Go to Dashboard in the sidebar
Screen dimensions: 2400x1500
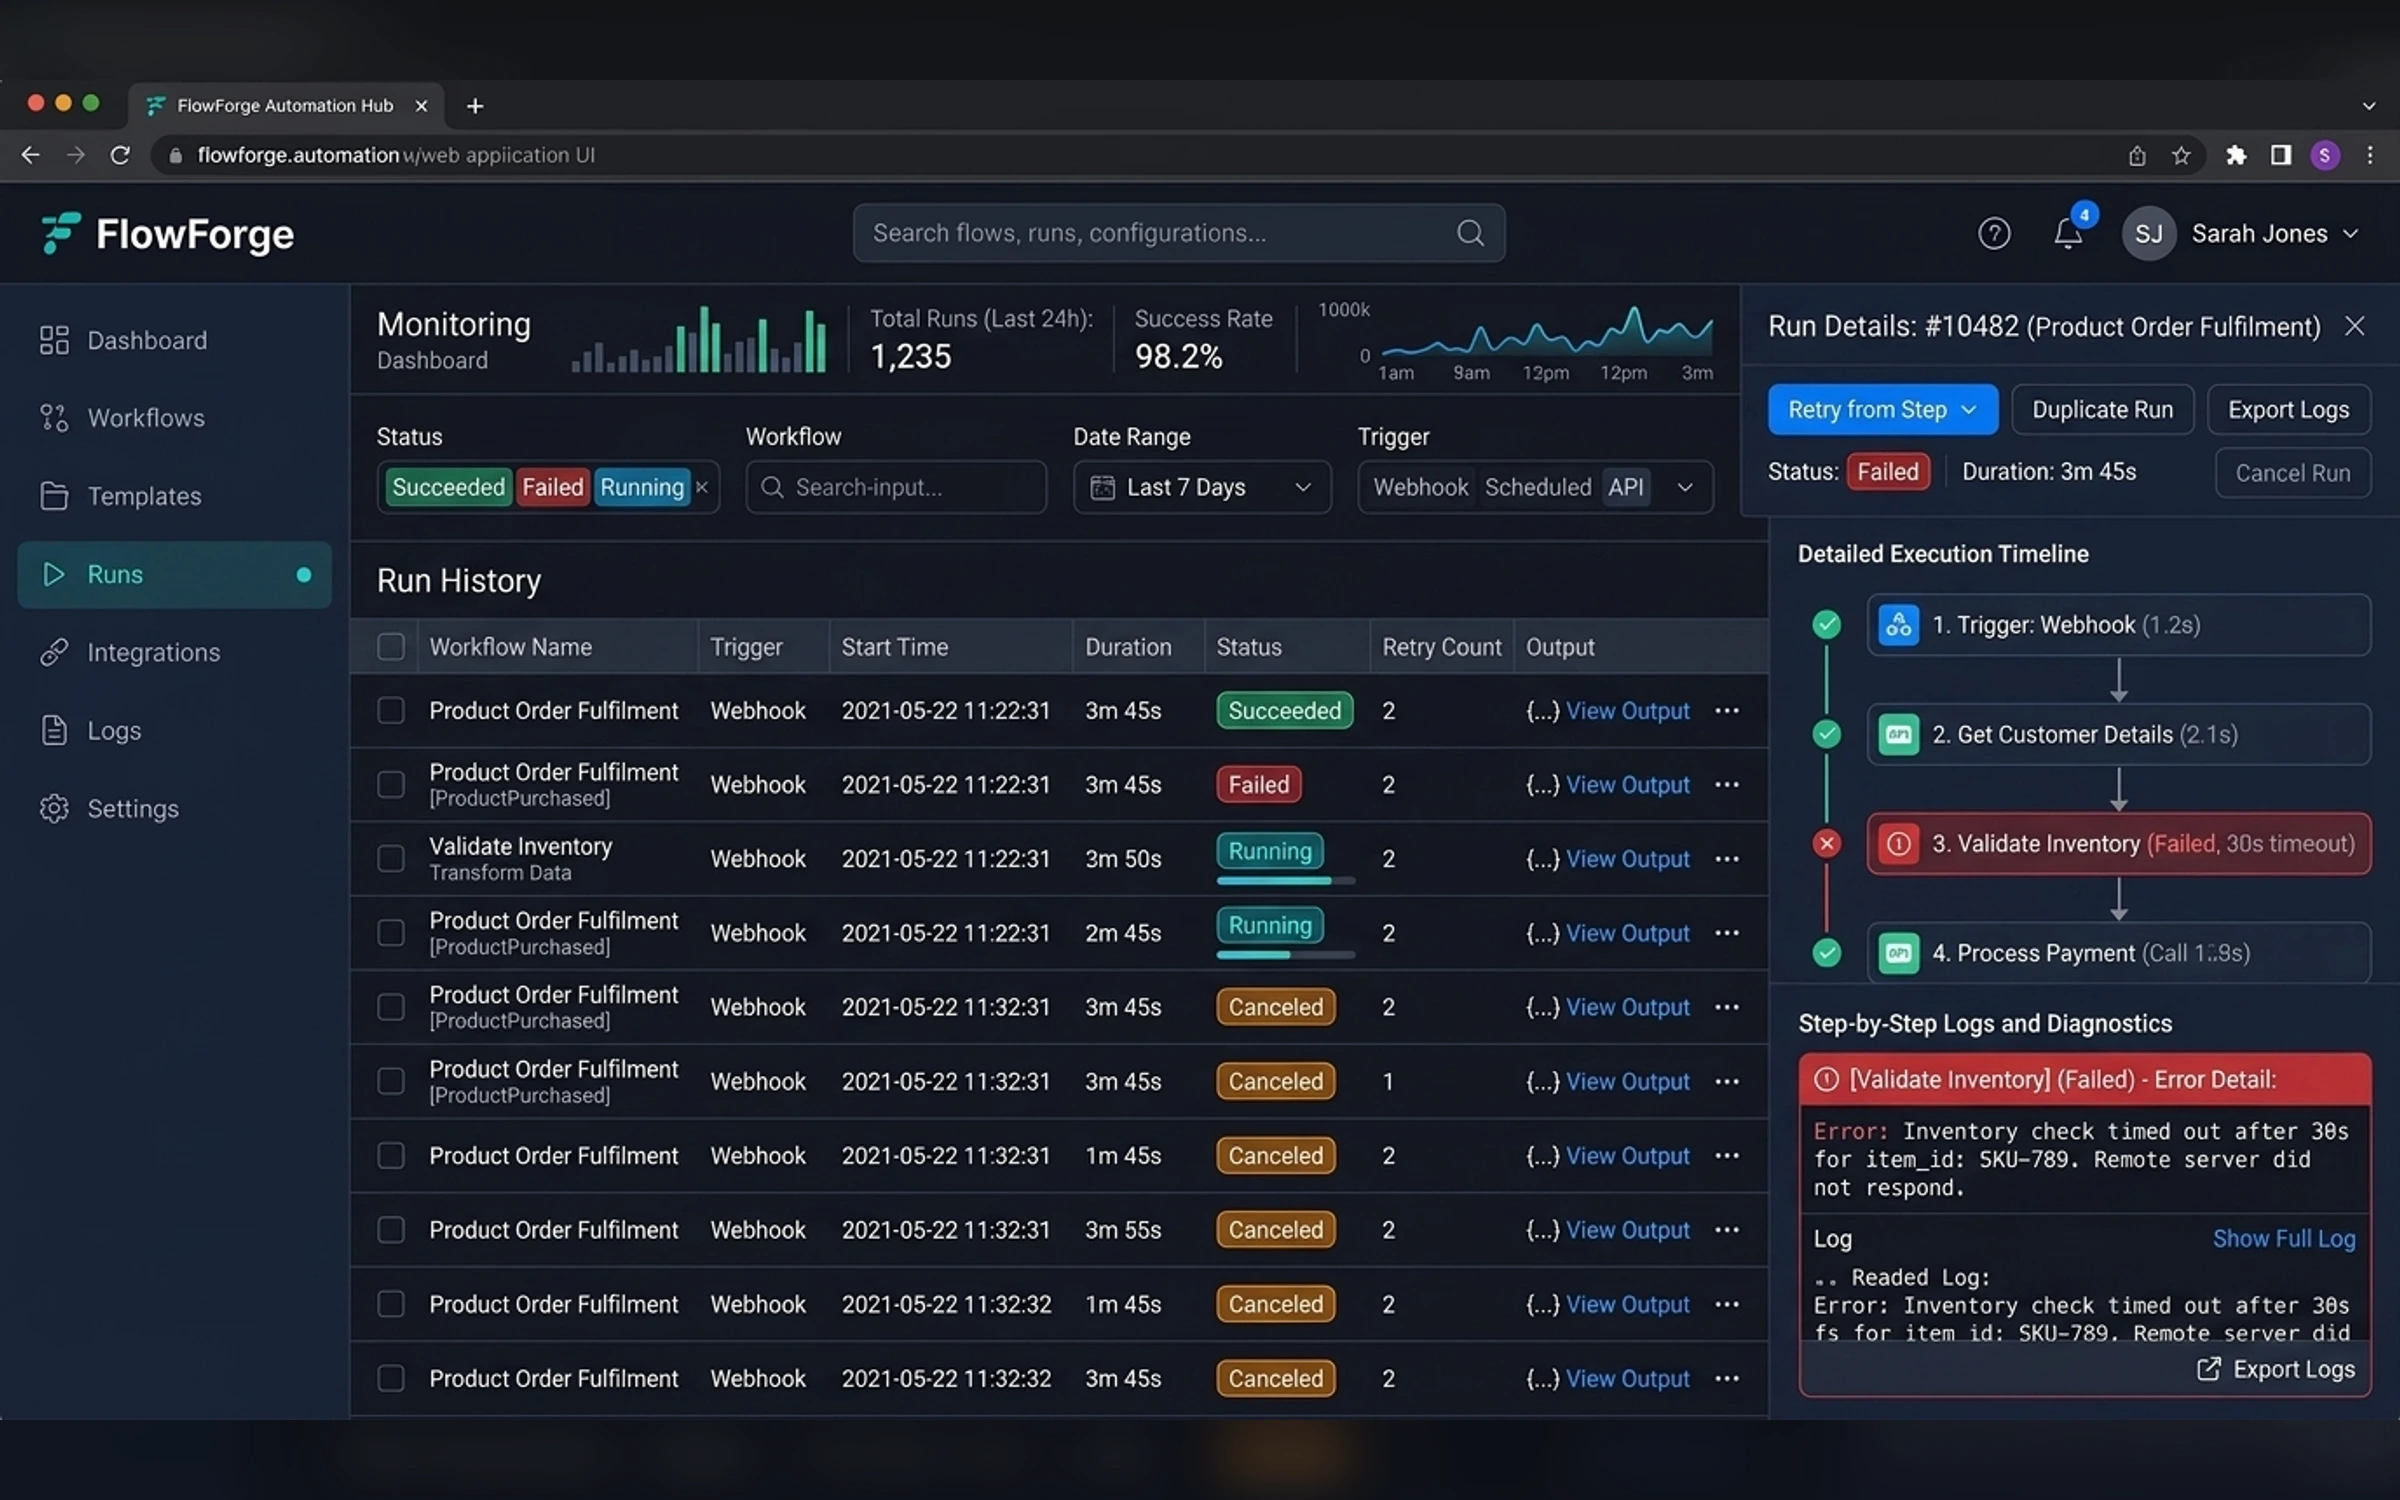[174, 341]
